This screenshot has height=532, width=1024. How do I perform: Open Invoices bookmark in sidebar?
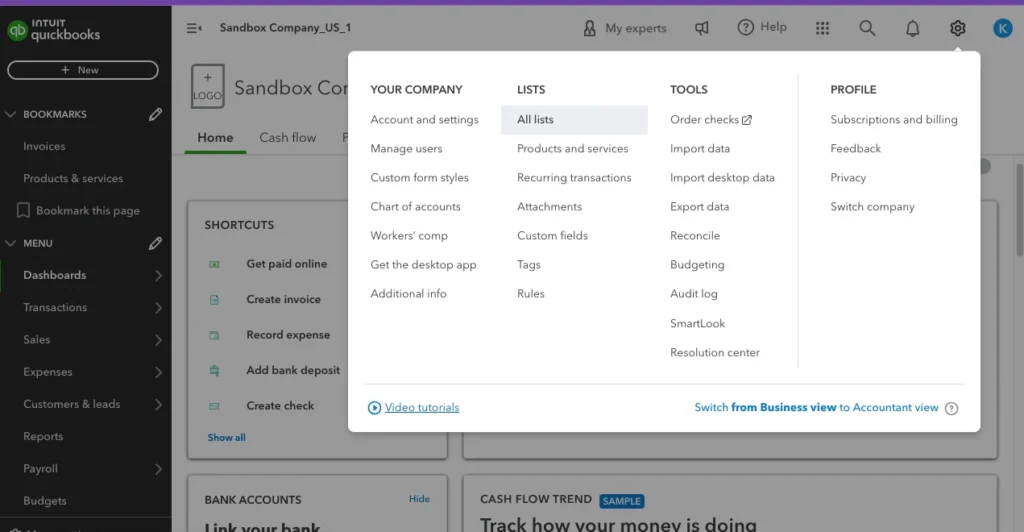44,146
